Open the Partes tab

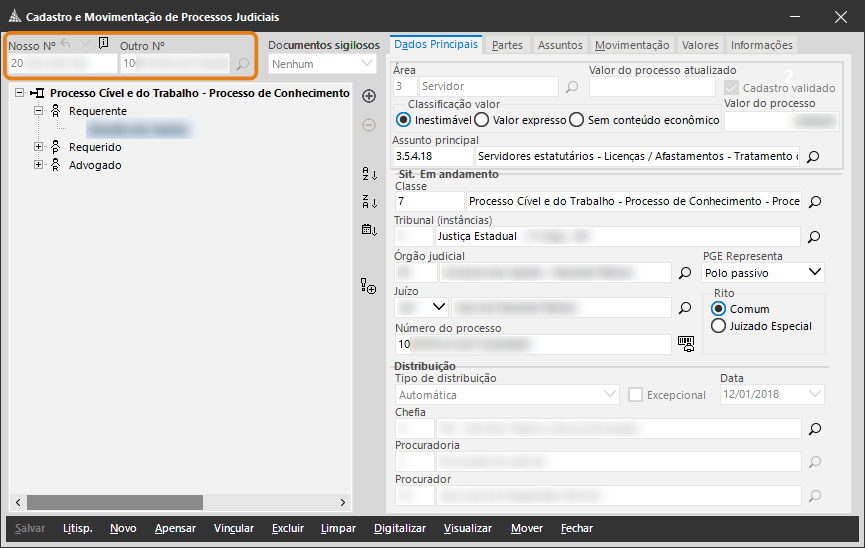click(507, 45)
